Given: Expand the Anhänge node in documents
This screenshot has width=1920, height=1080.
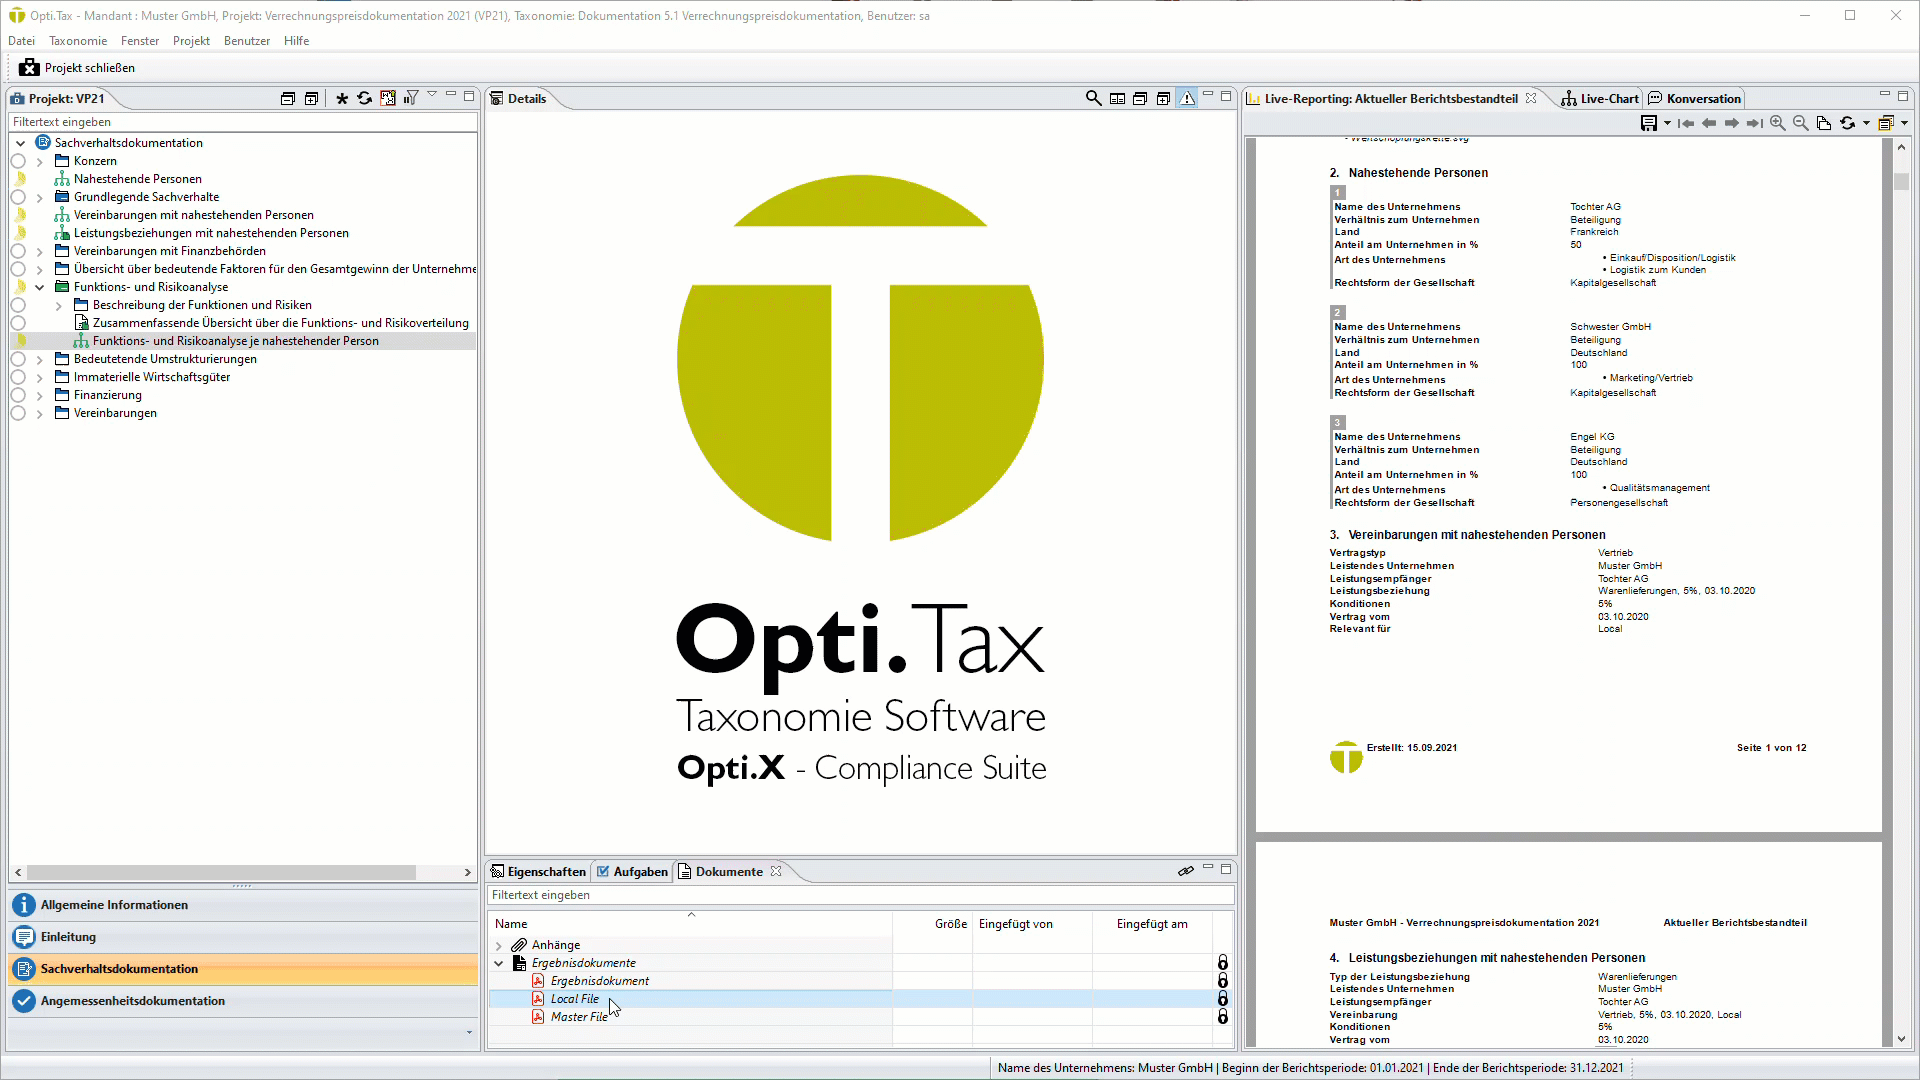Looking at the screenshot, I should tap(499, 945).
